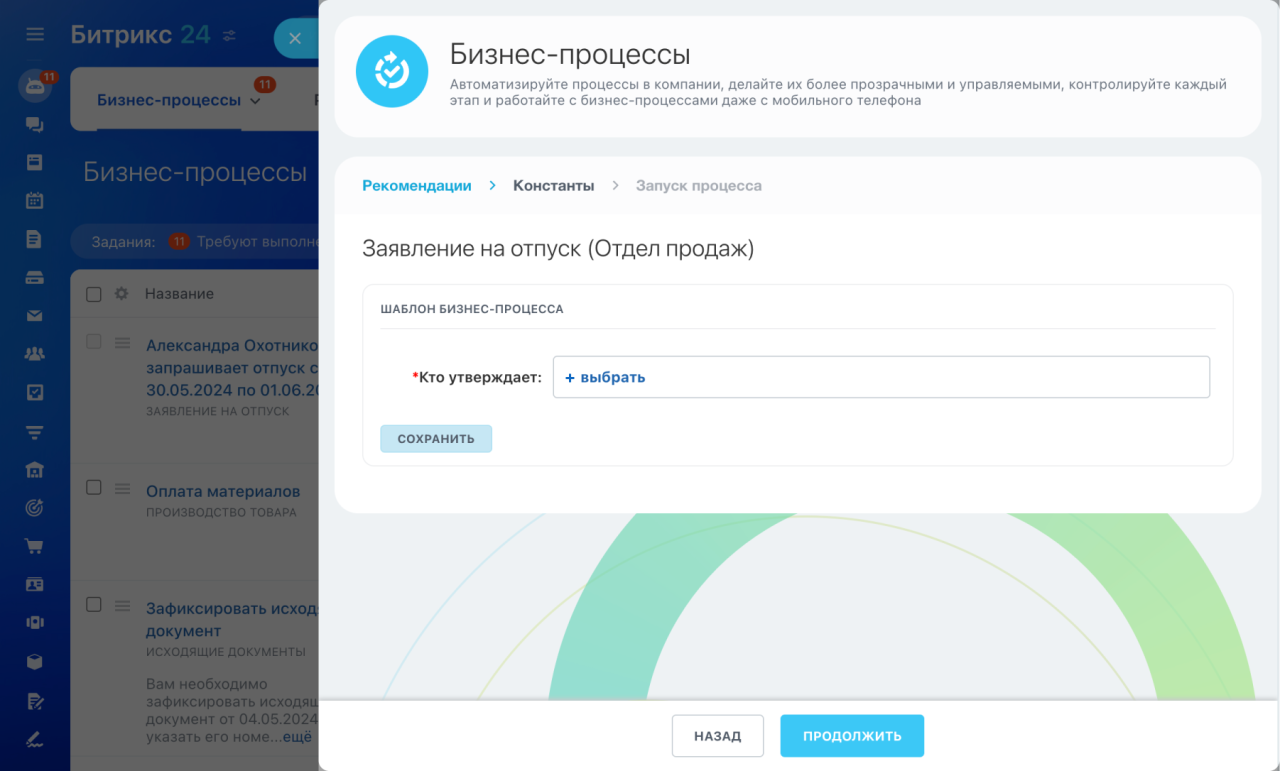Open row menu for Зафиксировать исходящий документ
Image resolution: width=1280 pixels, height=771 pixels.
pos(122,605)
